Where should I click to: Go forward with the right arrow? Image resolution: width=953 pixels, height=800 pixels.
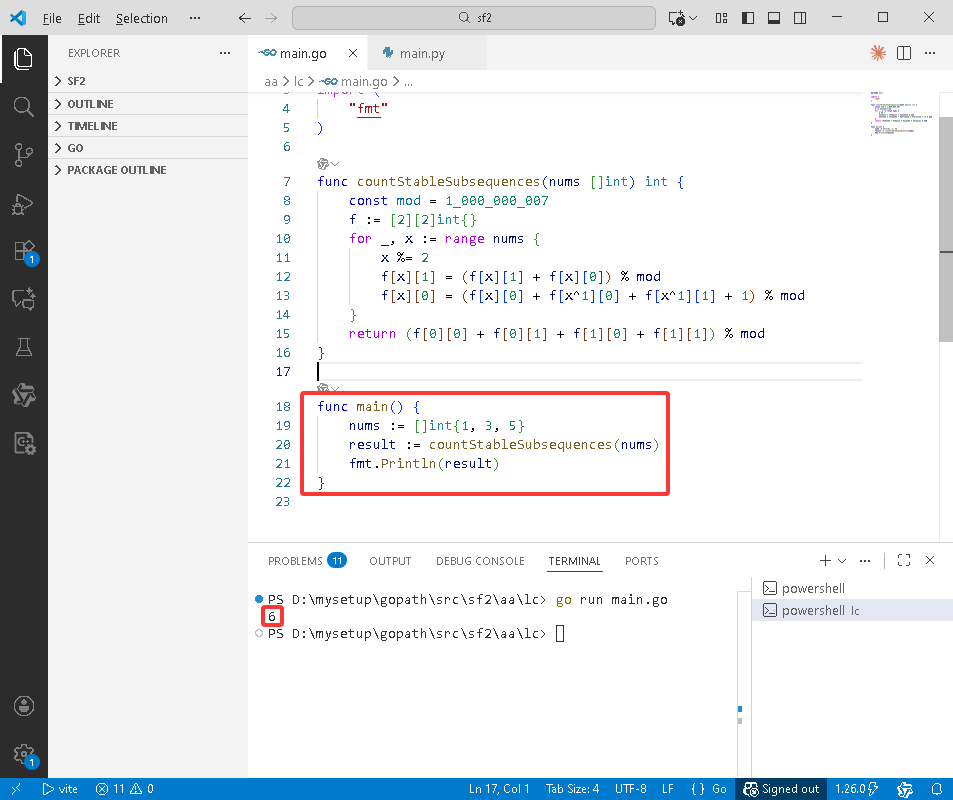pos(271,18)
